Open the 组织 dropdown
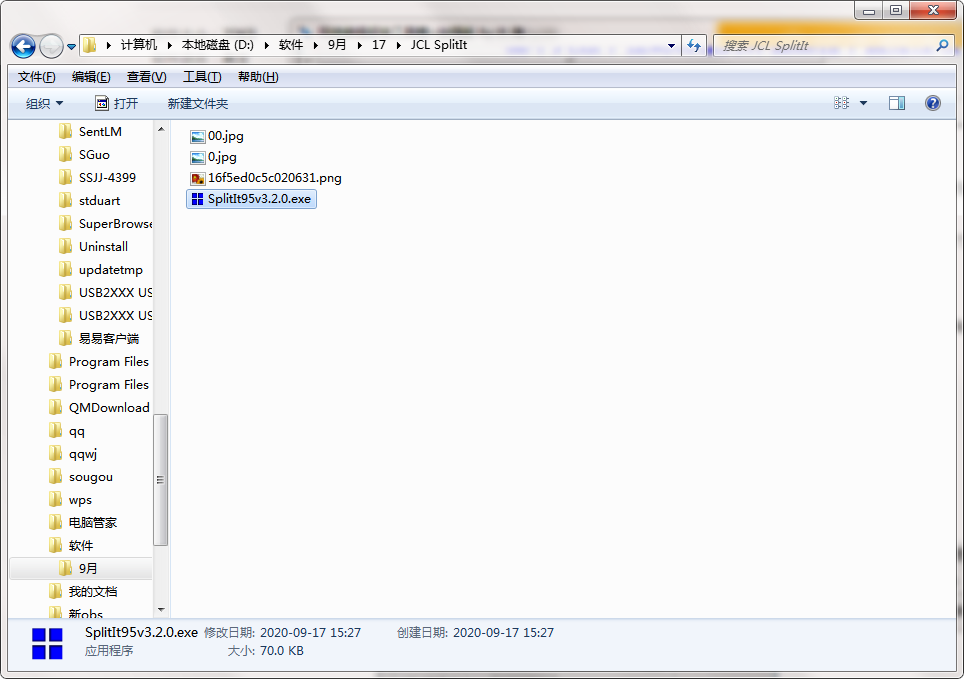Image resolution: width=964 pixels, height=679 pixels. [44, 103]
